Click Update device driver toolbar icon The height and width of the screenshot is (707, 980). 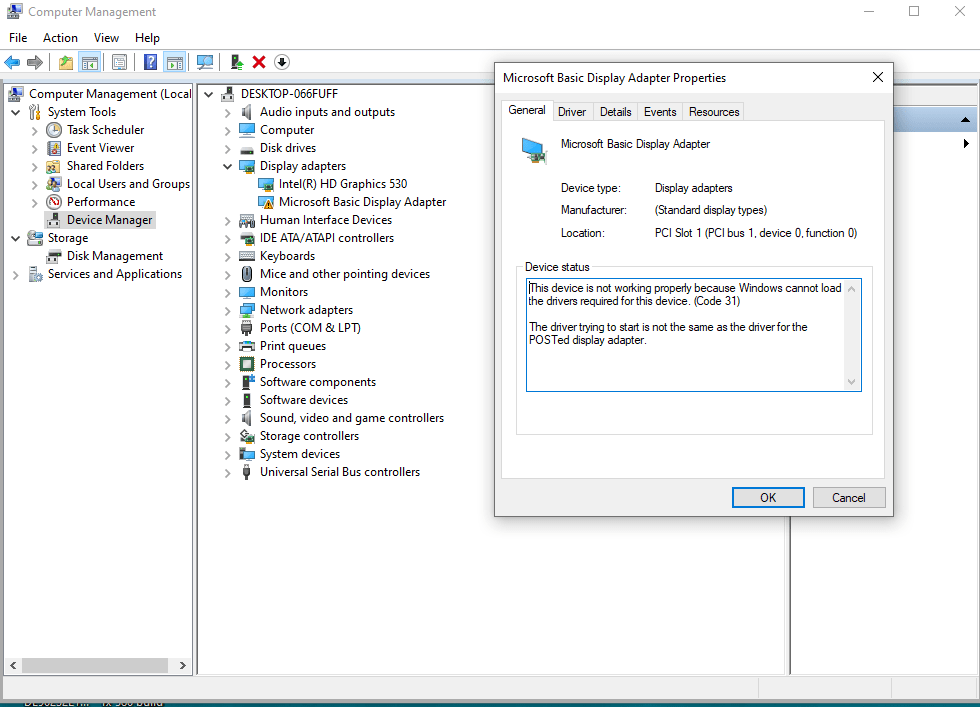pyautogui.click(x=237, y=62)
